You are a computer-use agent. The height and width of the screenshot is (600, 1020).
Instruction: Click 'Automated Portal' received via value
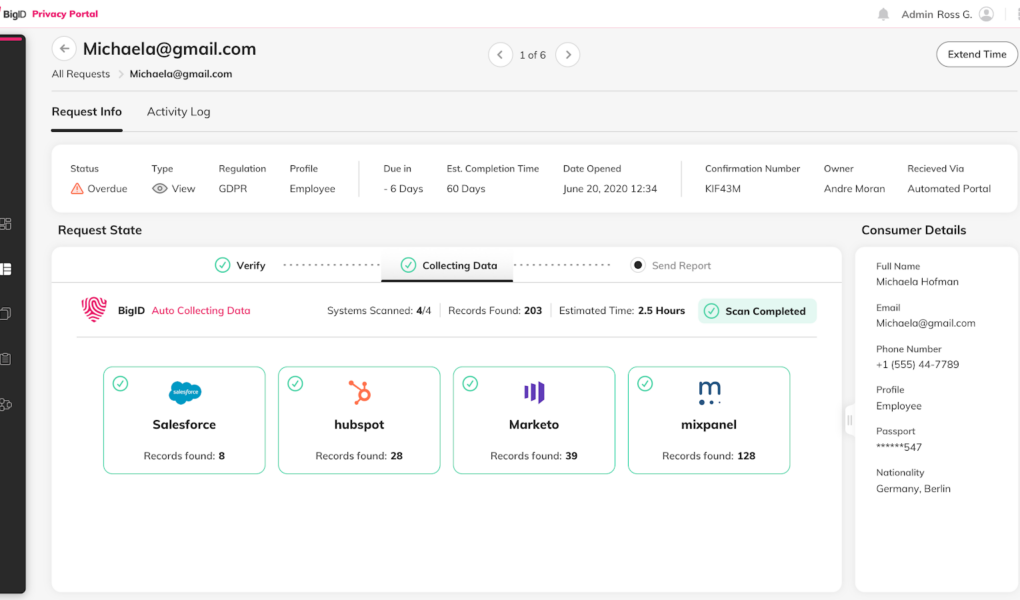pyautogui.click(x=949, y=189)
